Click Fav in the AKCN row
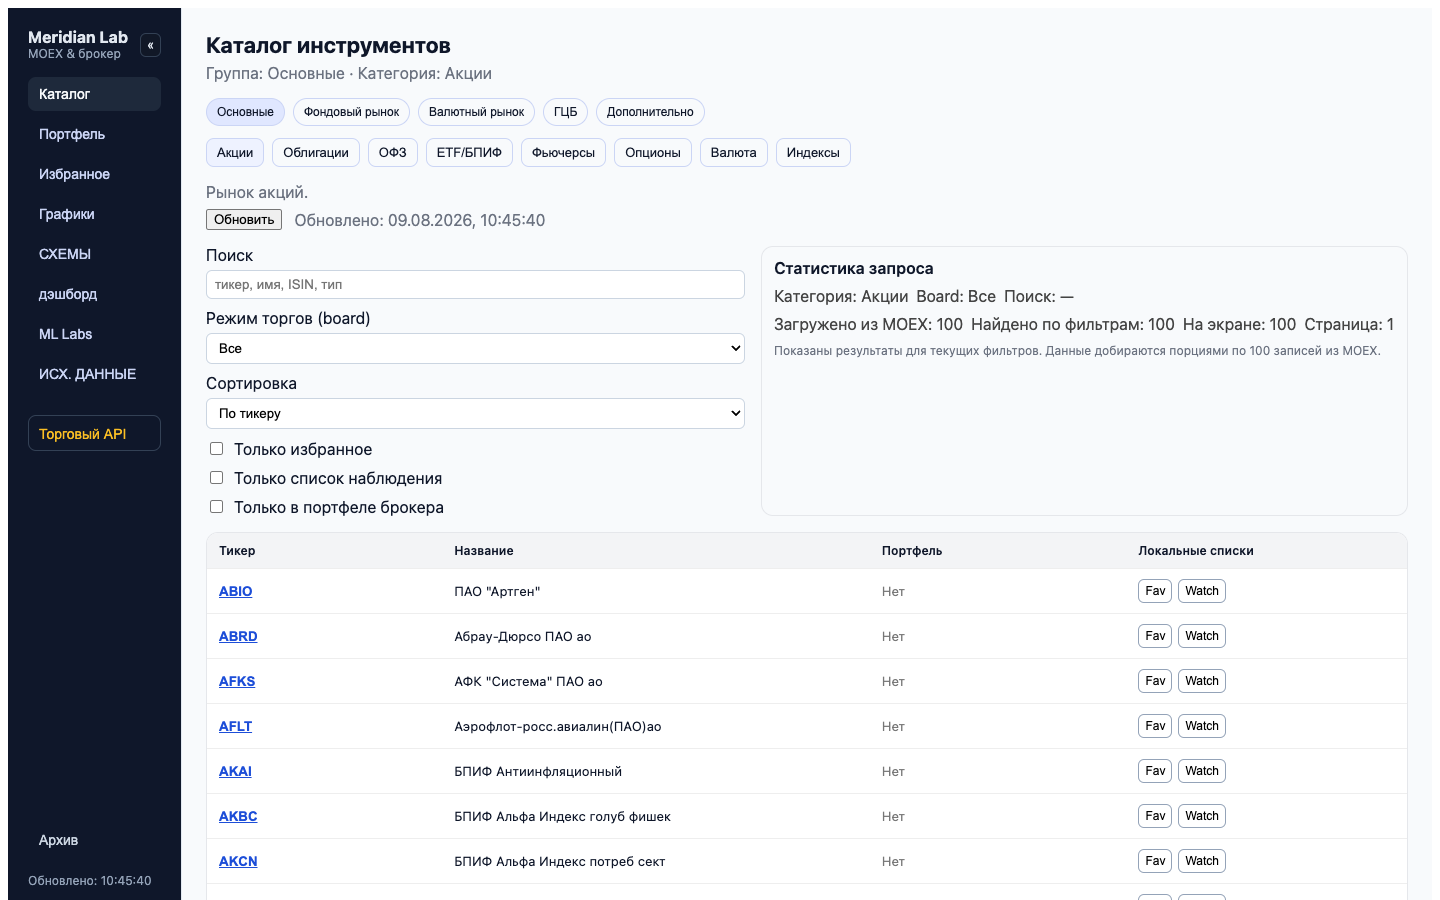This screenshot has width=1440, height=900. [x=1155, y=861]
